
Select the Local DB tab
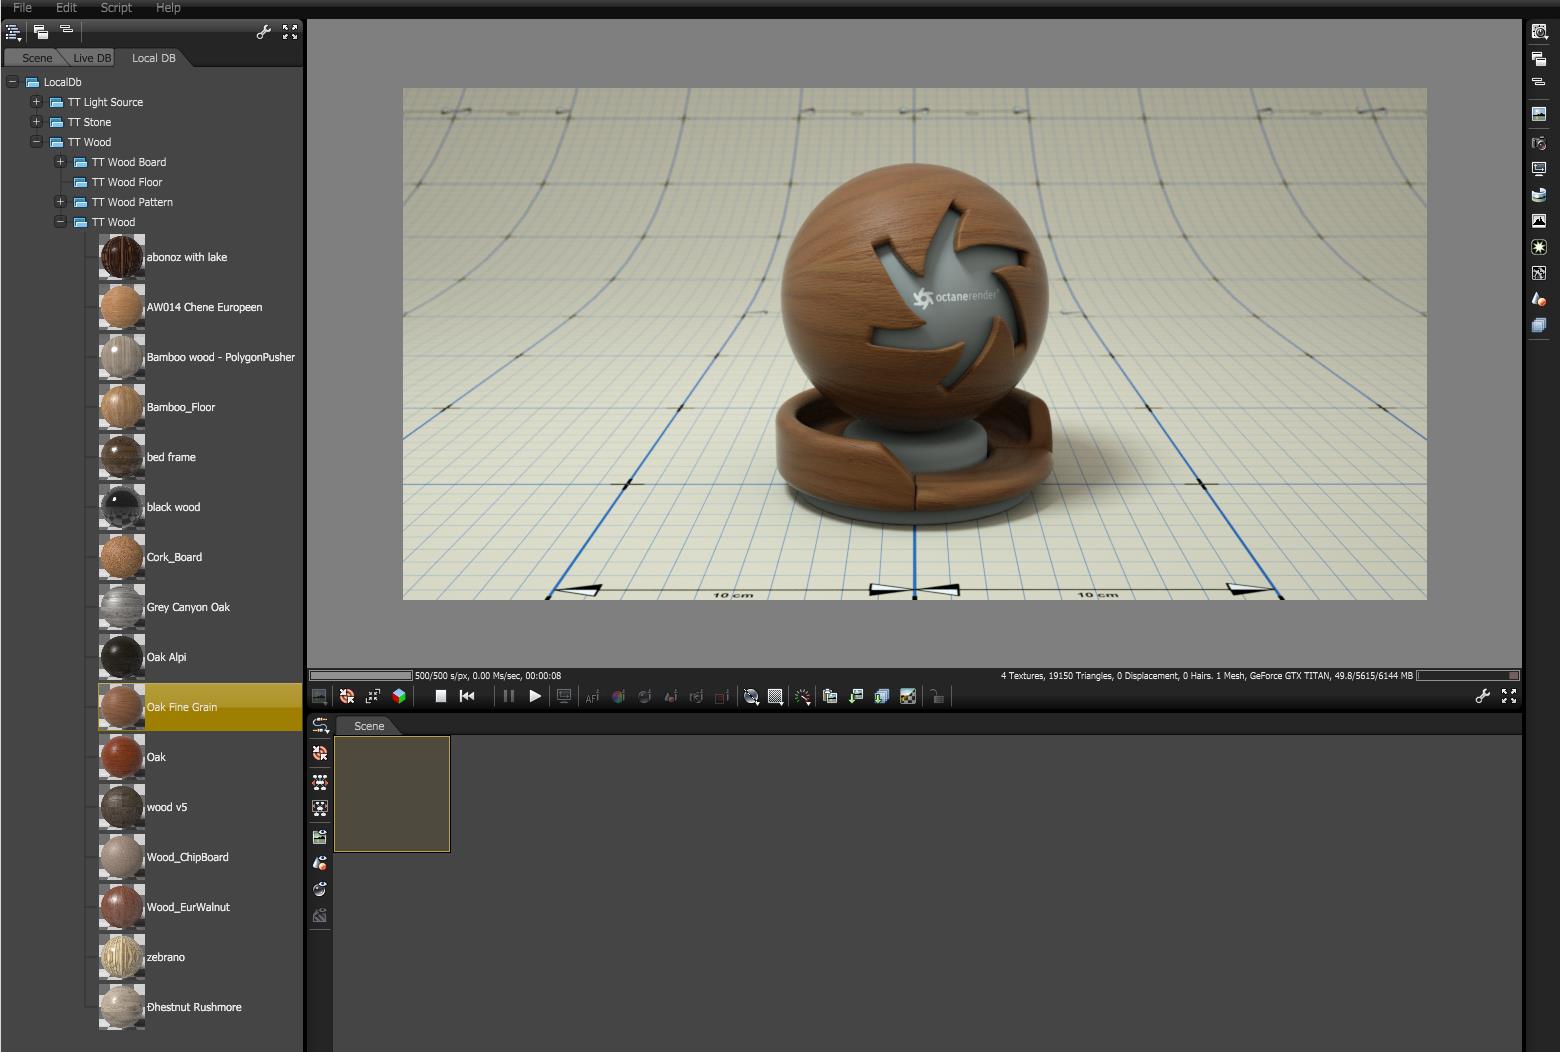(x=153, y=58)
